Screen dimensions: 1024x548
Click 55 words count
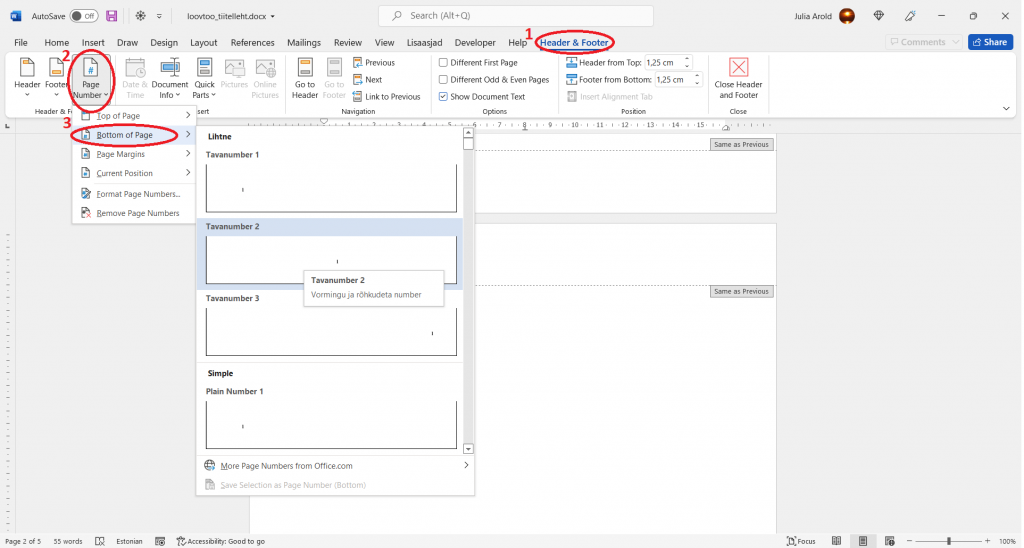68,541
